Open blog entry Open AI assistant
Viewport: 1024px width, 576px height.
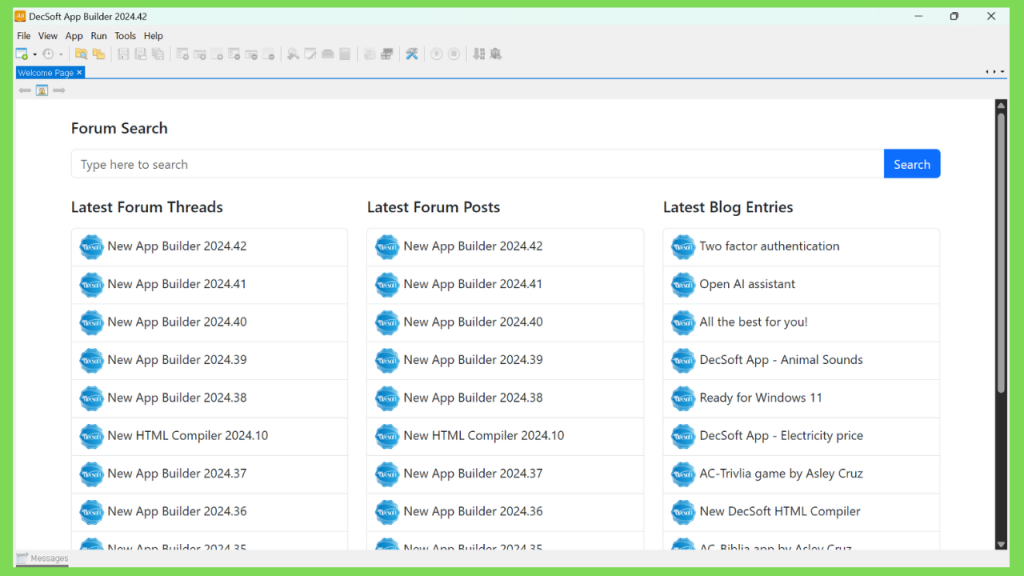747,284
